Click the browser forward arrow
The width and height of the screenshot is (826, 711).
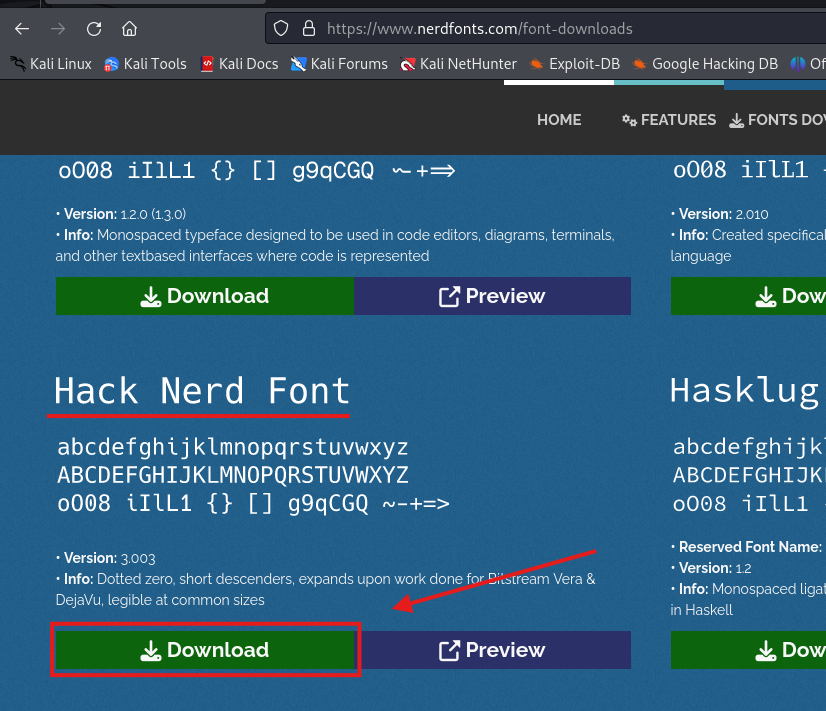58,28
